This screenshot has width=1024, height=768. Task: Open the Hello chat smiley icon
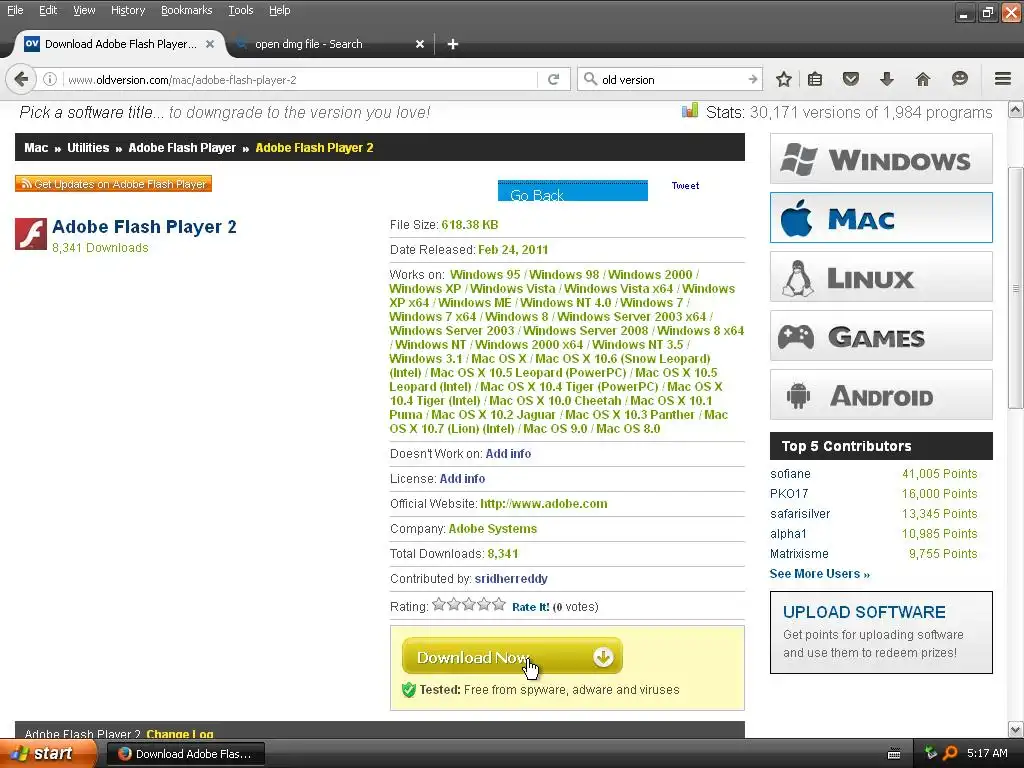point(959,79)
